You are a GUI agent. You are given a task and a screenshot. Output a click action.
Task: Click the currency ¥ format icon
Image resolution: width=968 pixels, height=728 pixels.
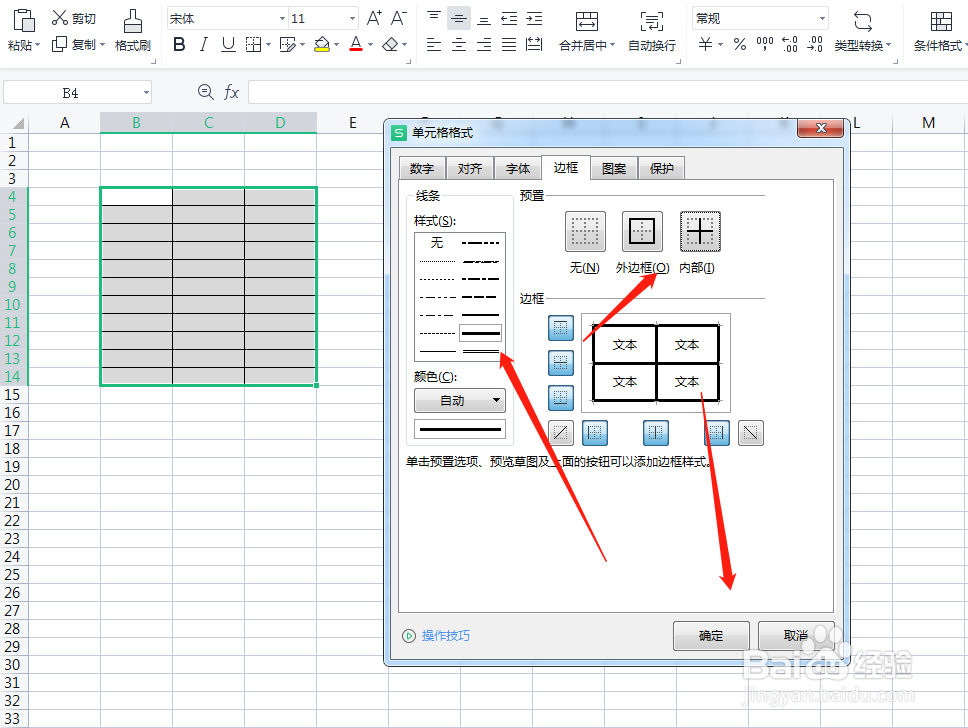pos(706,44)
